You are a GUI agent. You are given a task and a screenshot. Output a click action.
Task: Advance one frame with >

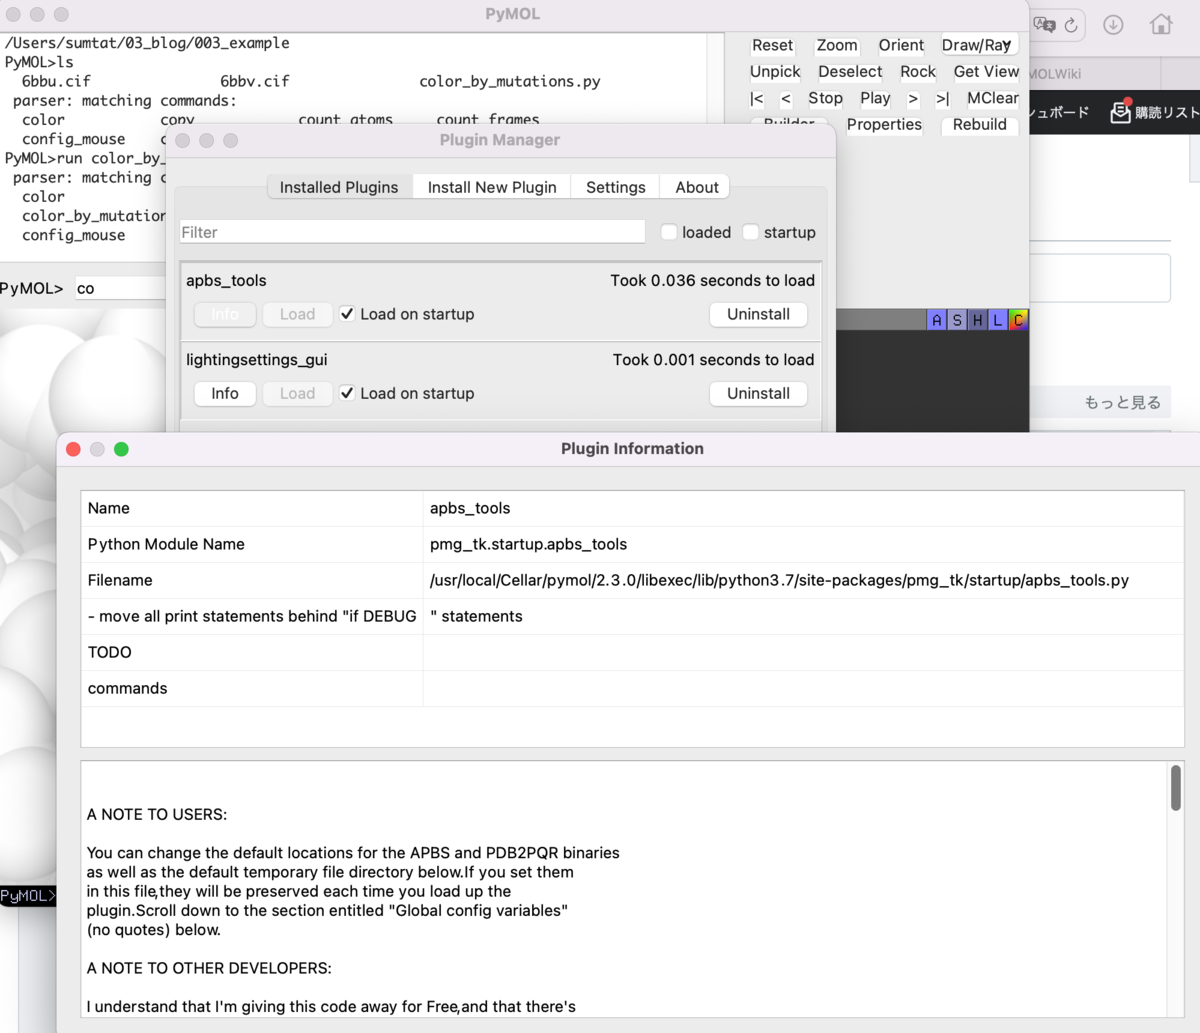tap(913, 98)
